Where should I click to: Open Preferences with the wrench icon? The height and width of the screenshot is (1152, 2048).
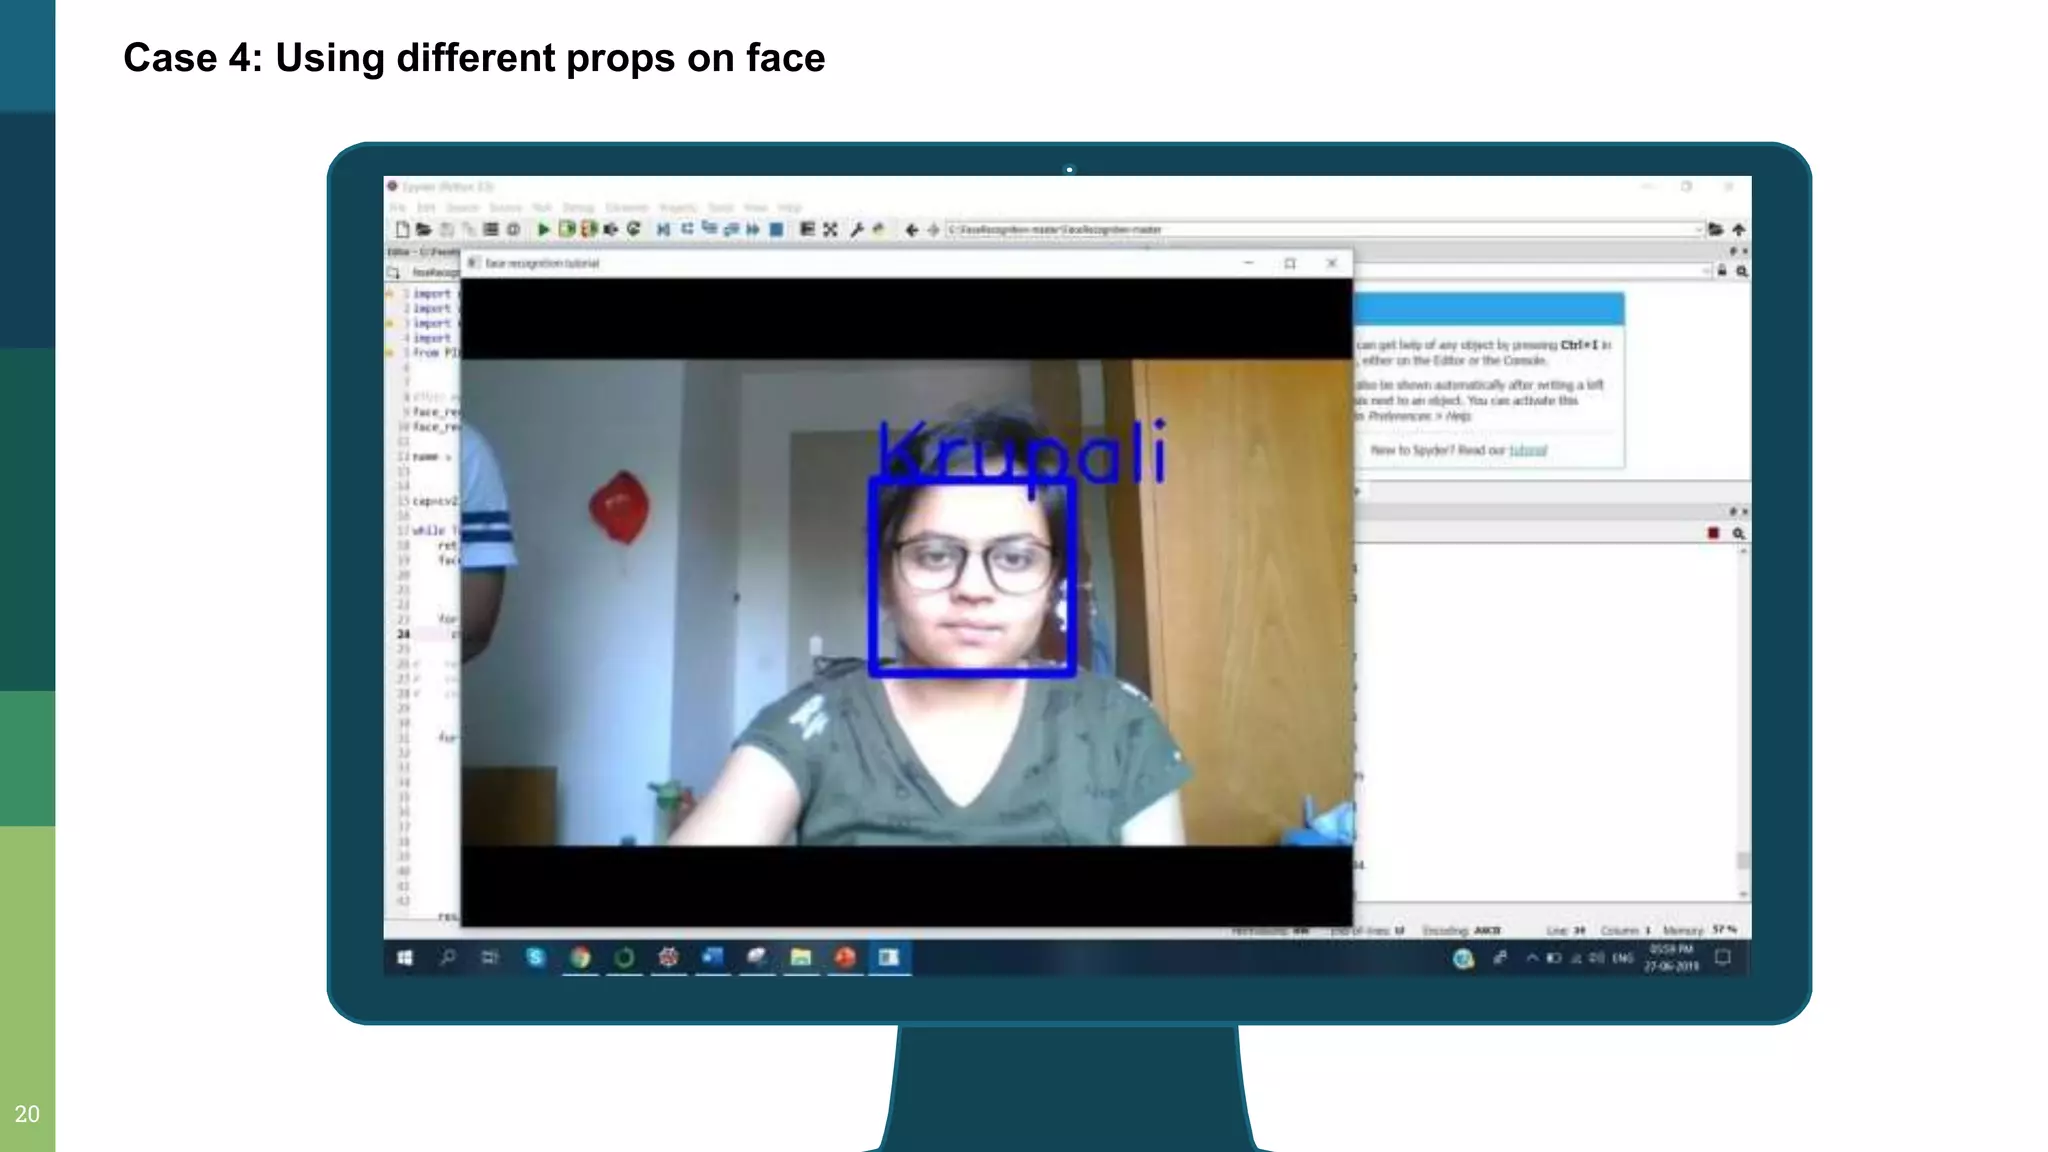click(856, 229)
